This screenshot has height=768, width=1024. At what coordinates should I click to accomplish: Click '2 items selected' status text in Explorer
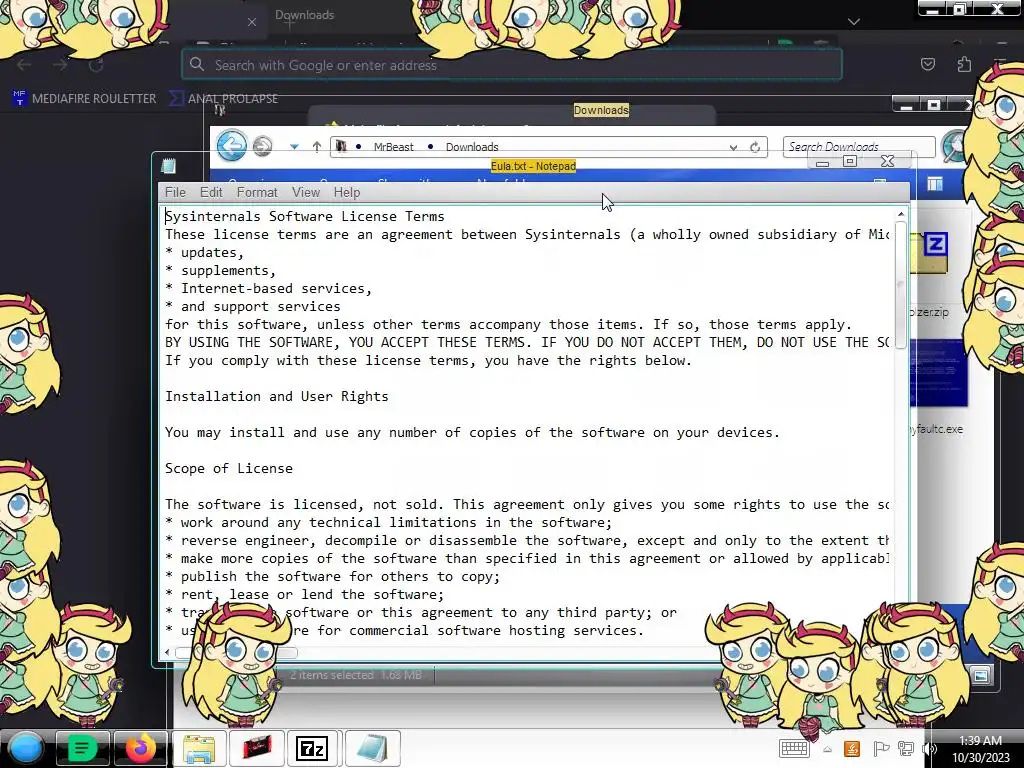332,675
